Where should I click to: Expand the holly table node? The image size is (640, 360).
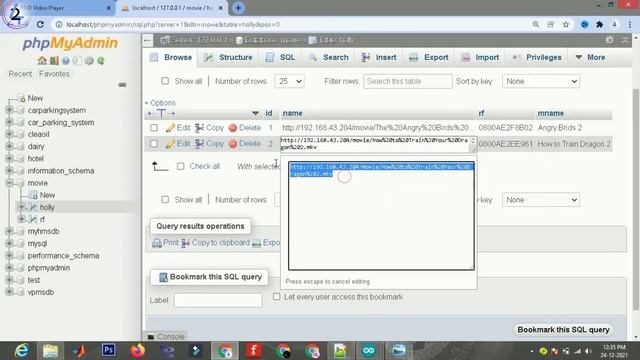click(21, 207)
